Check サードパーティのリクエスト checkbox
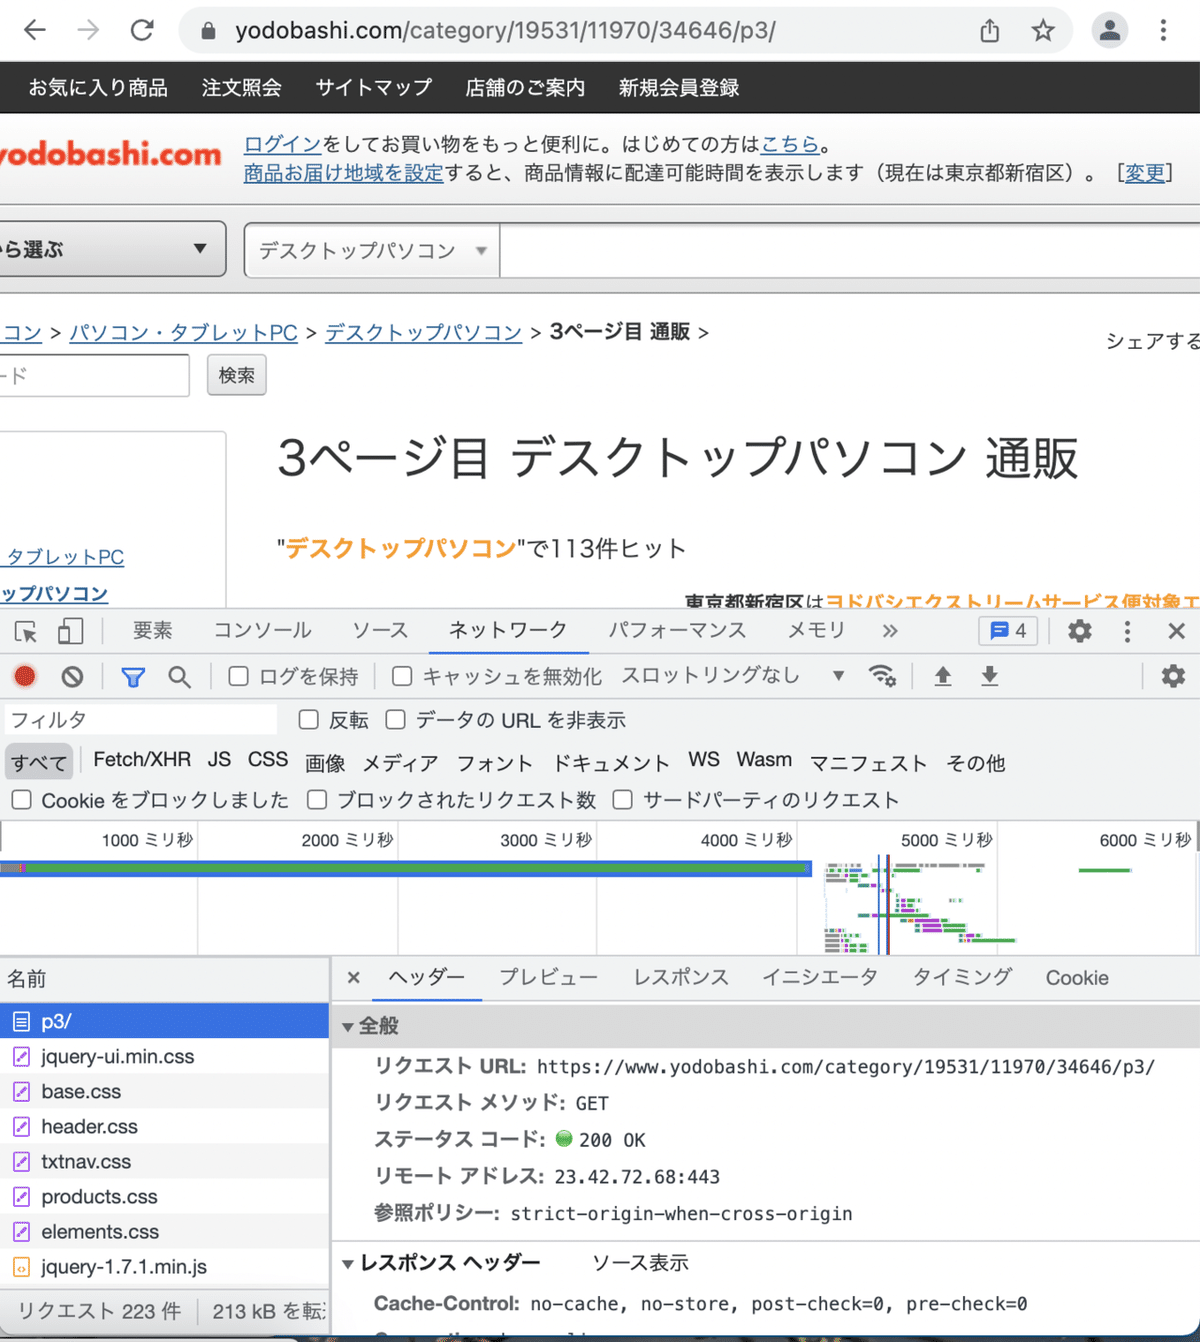The height and width of the screenshot is (1342, 1200). pos(623,800)
